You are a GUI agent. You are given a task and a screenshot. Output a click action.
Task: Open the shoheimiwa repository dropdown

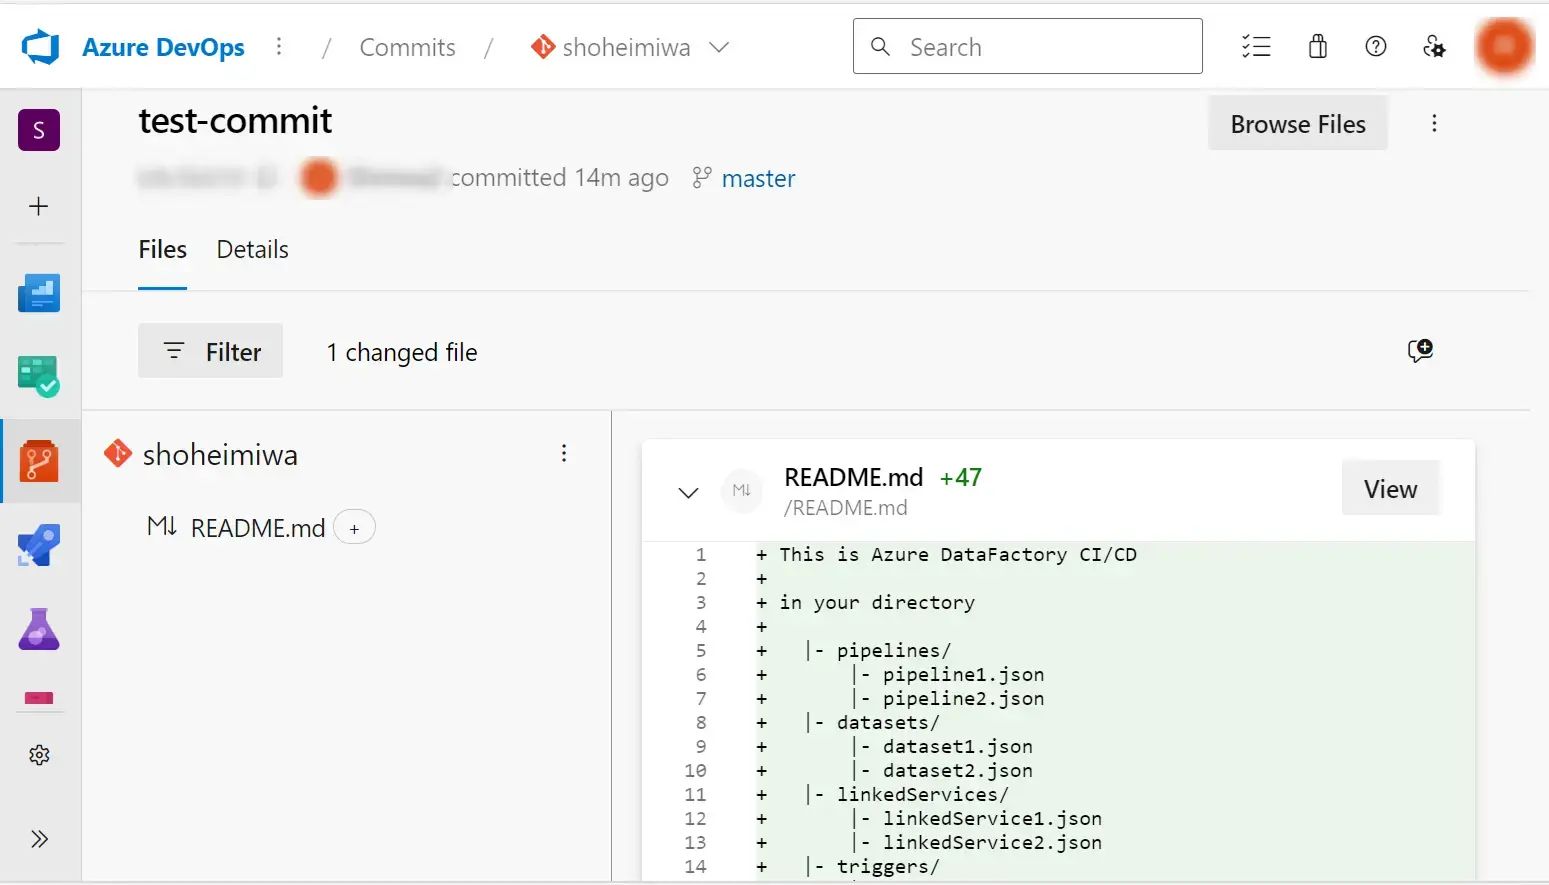(629, 47)
